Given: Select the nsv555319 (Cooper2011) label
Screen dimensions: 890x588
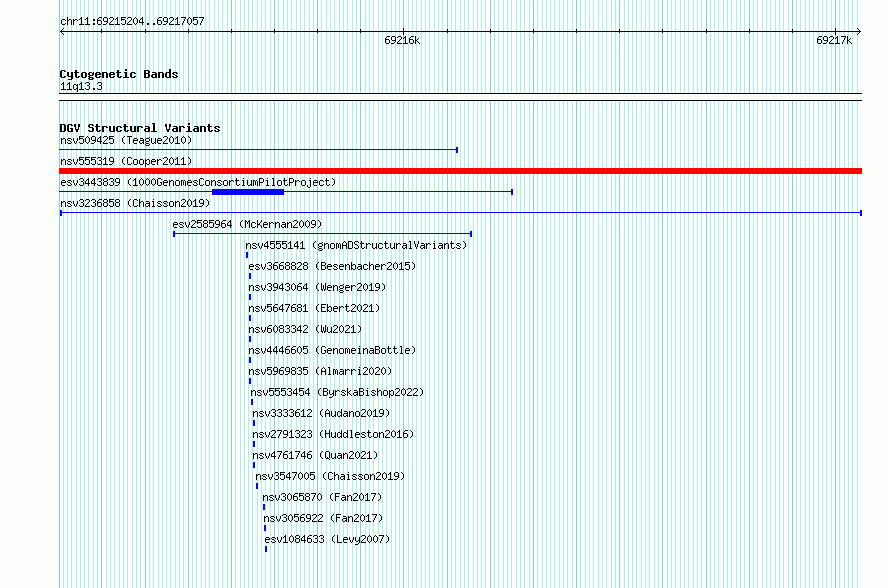Looking at the screenshot, I should tap(126, 161).
